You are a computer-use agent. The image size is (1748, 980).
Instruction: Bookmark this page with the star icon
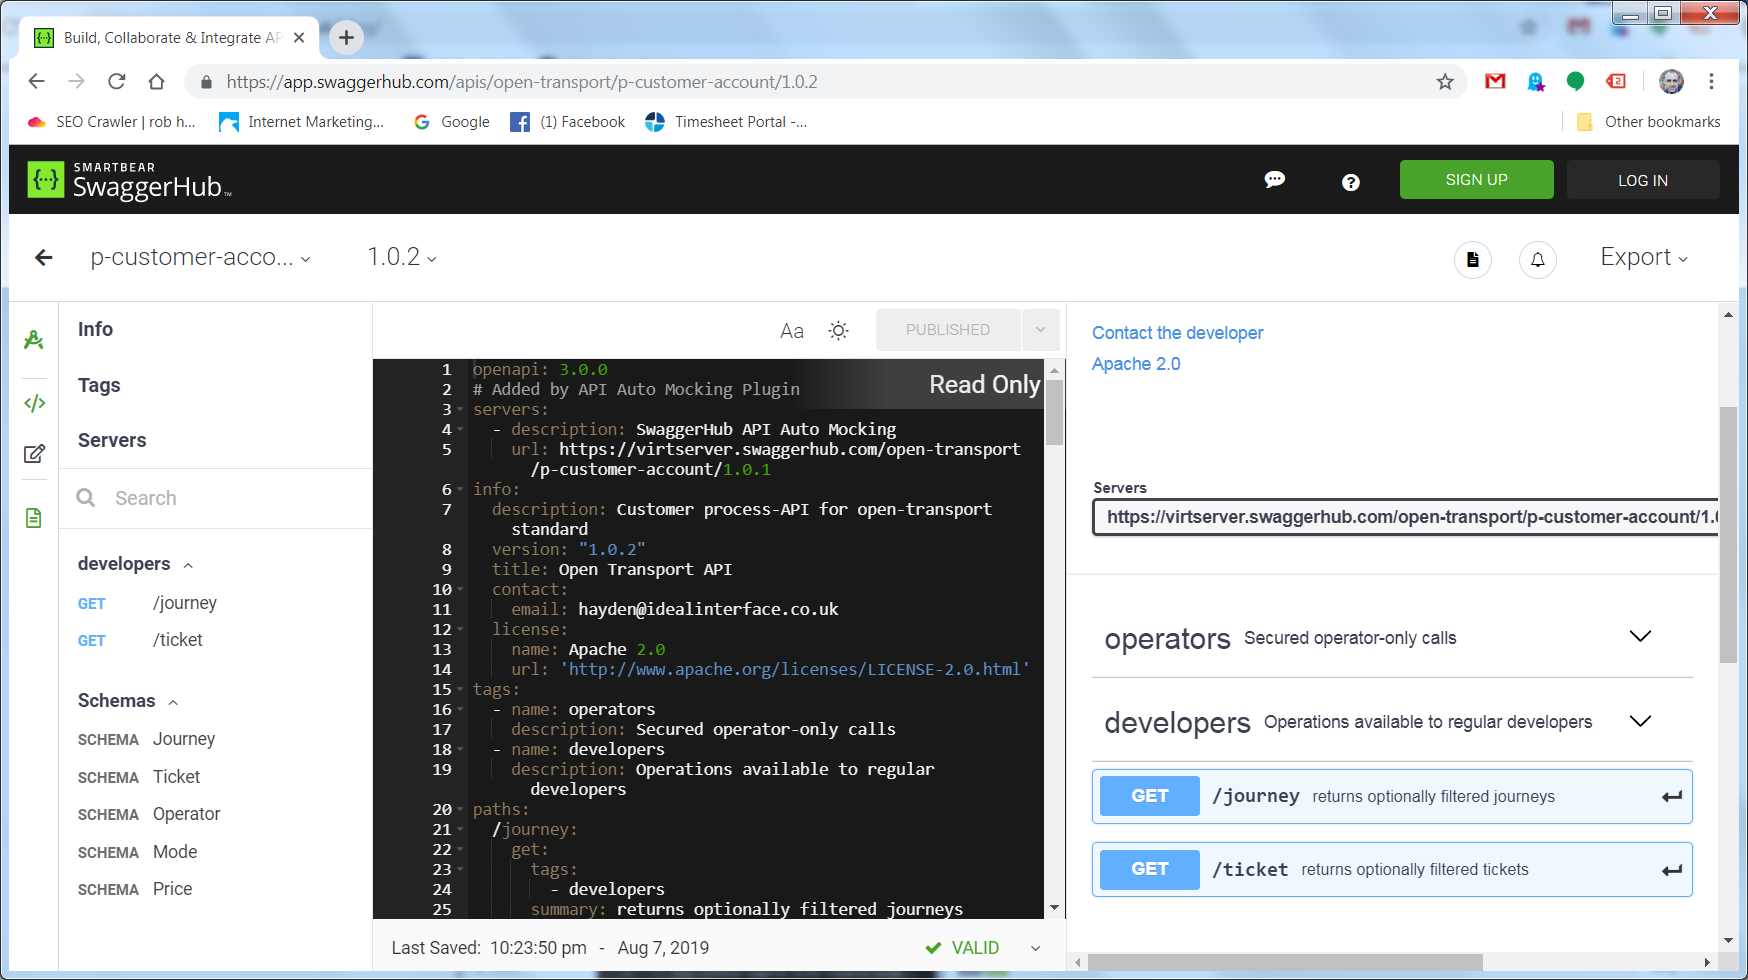pos(1444,82)
